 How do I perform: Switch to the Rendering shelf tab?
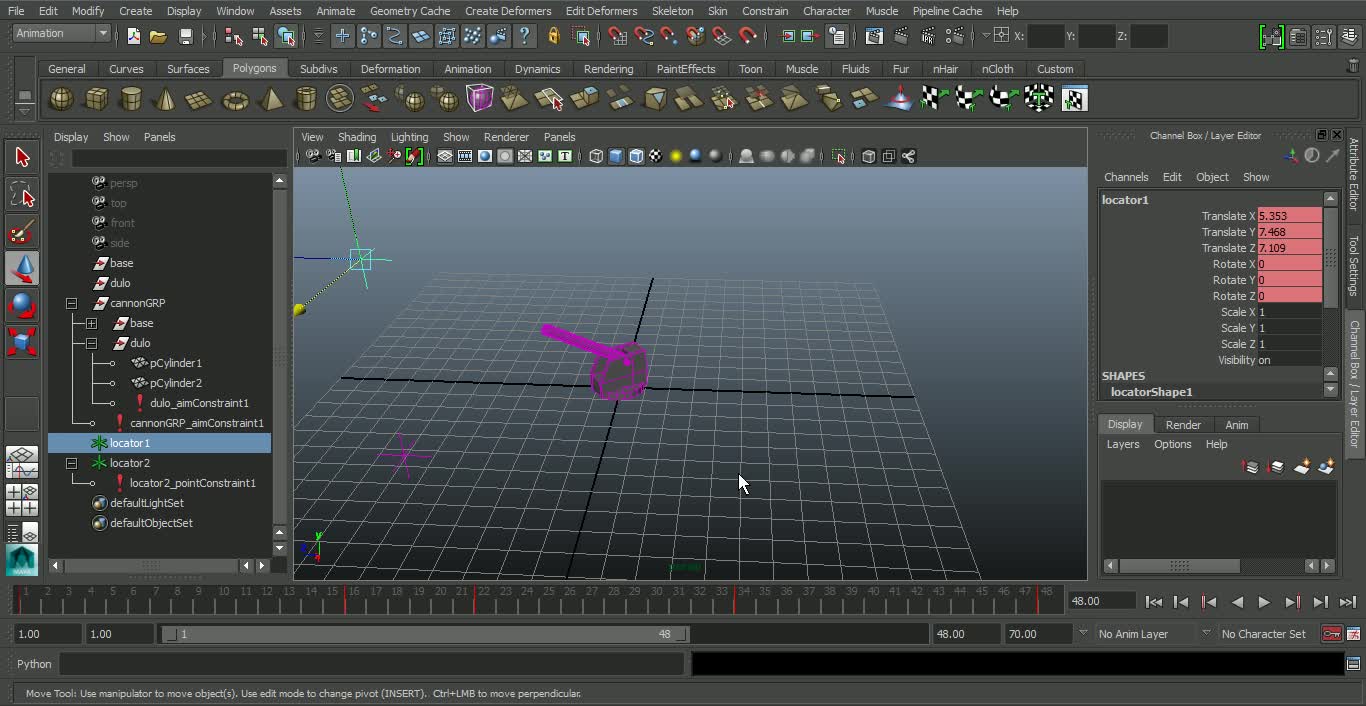click(x=608, y=69)
